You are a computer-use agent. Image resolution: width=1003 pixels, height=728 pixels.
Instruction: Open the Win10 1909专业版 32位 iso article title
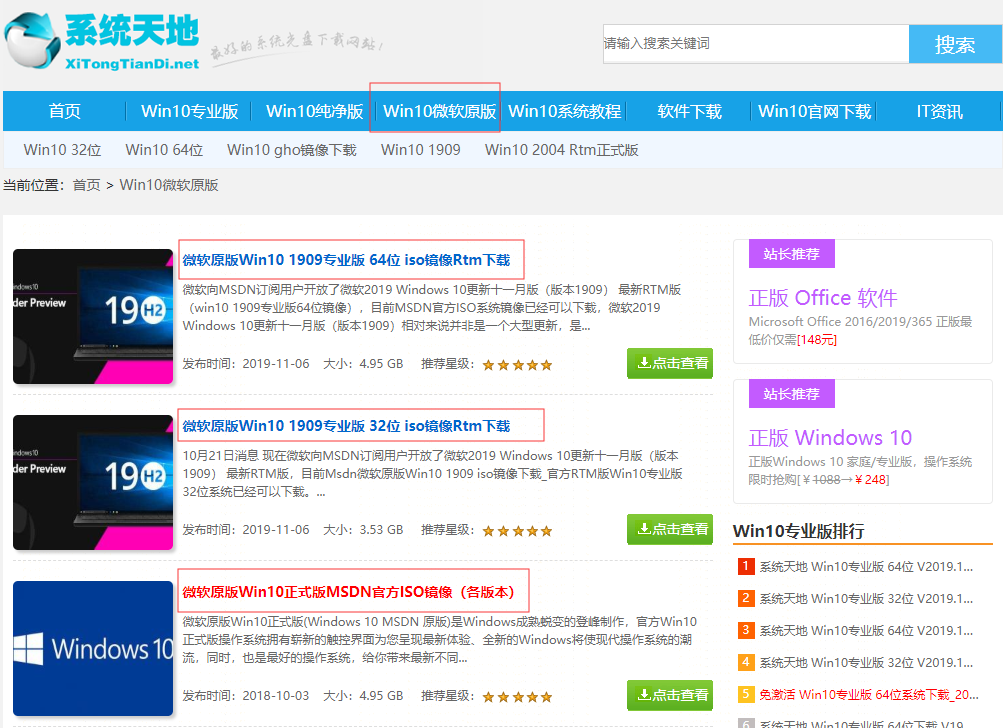tap(346, 426)
